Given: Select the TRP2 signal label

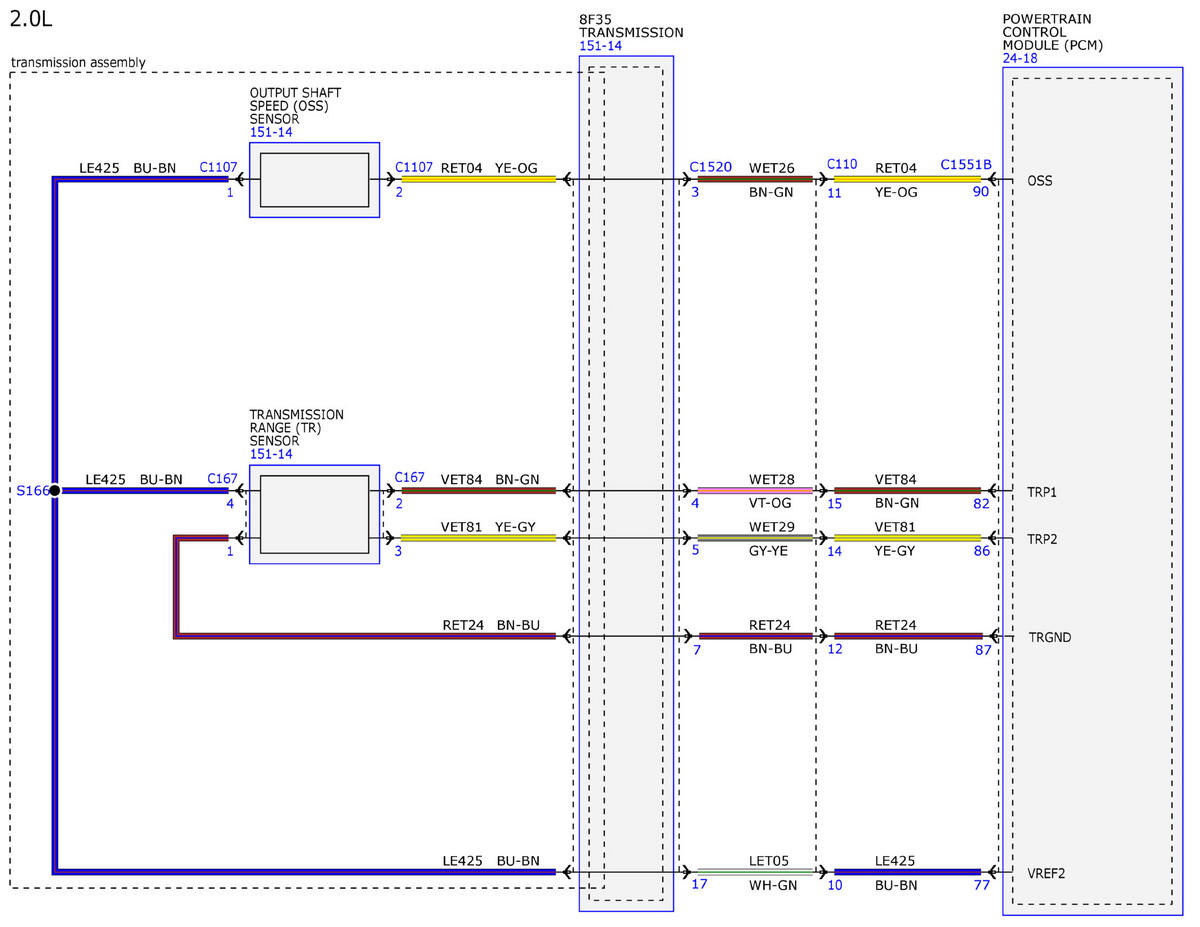Looking at the screenshot, I should pyautogui.click(x=1042, y=539).
